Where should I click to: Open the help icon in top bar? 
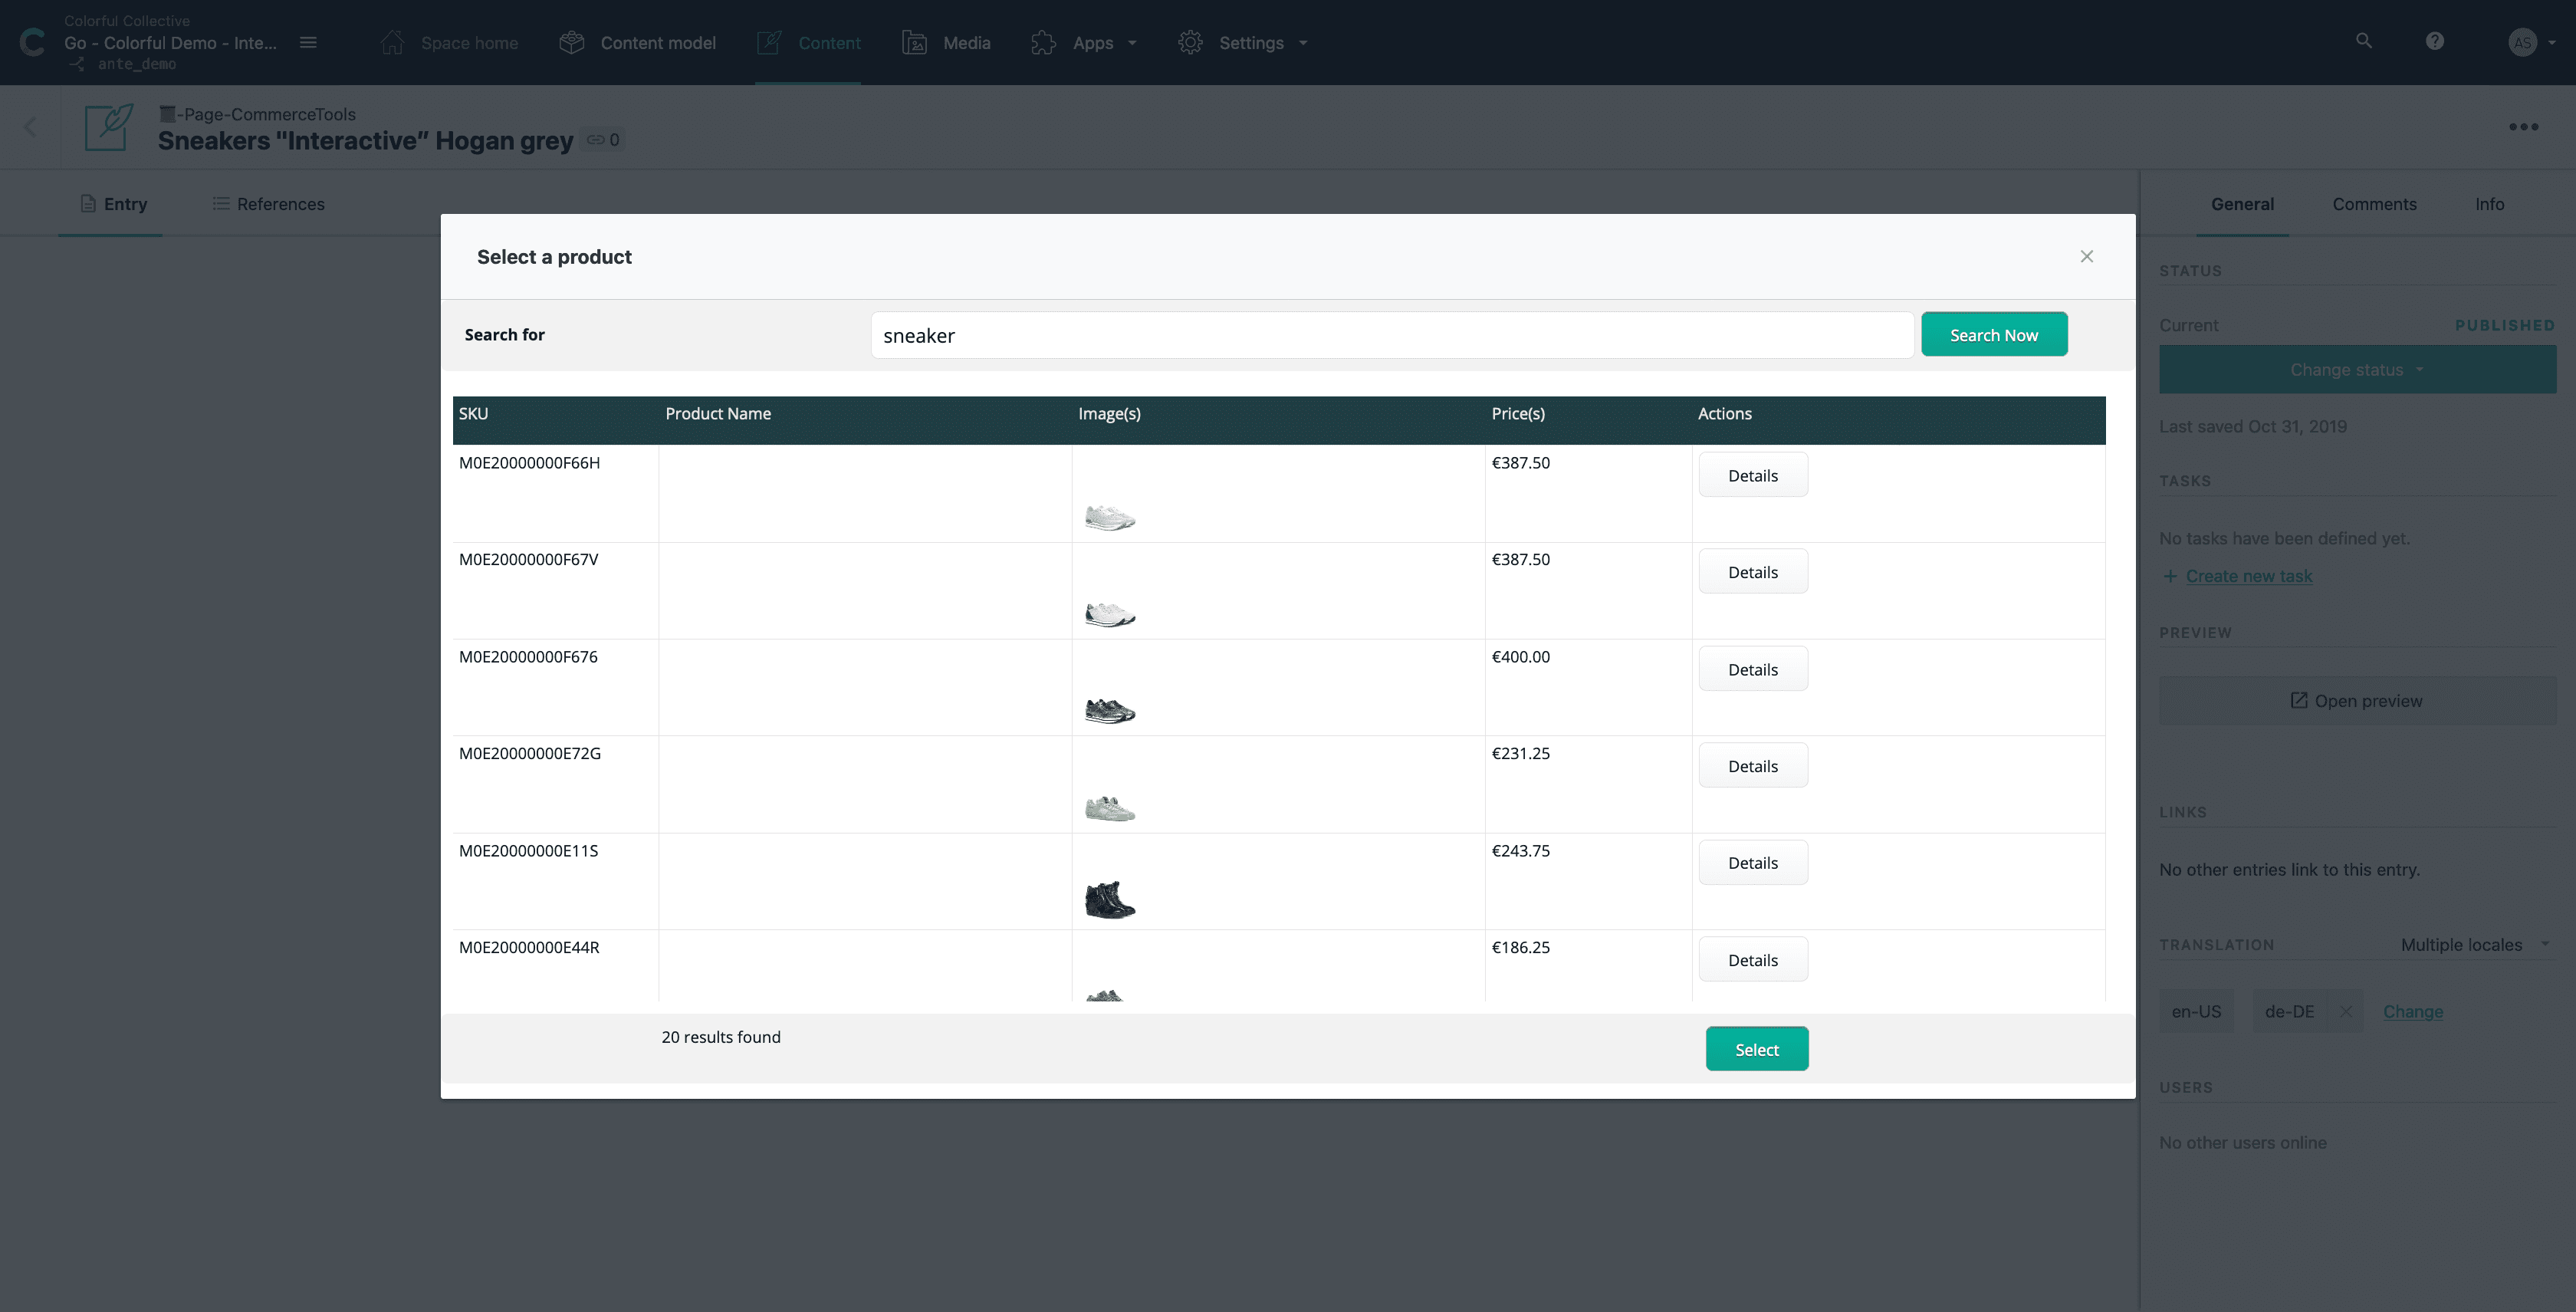pos(2434,40)
